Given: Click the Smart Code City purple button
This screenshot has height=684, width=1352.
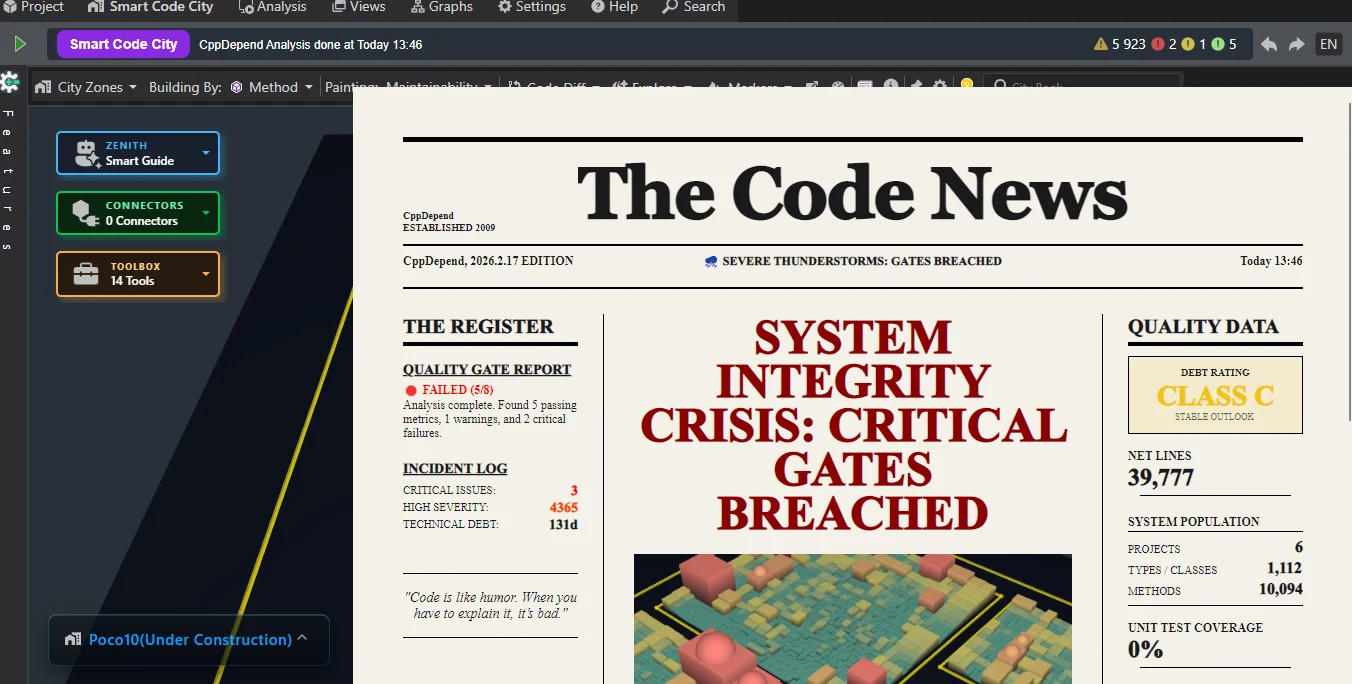Looking at the screenshot, I should [x=123, y=44].
